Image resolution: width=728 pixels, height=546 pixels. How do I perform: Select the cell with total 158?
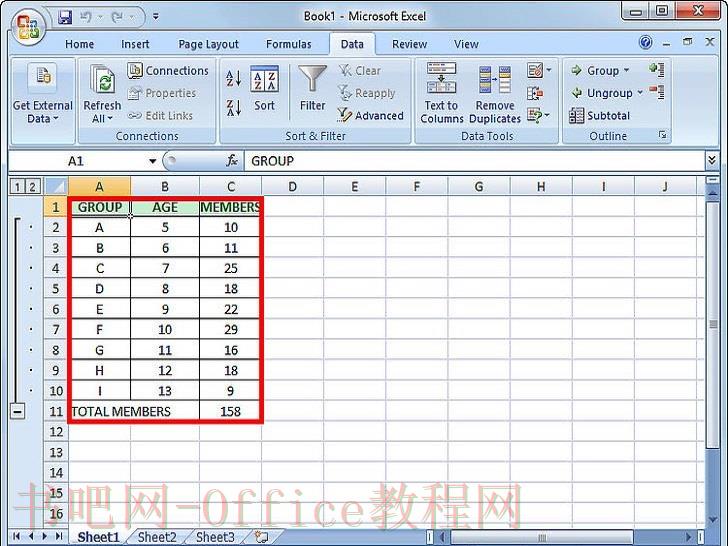[230, 411]
